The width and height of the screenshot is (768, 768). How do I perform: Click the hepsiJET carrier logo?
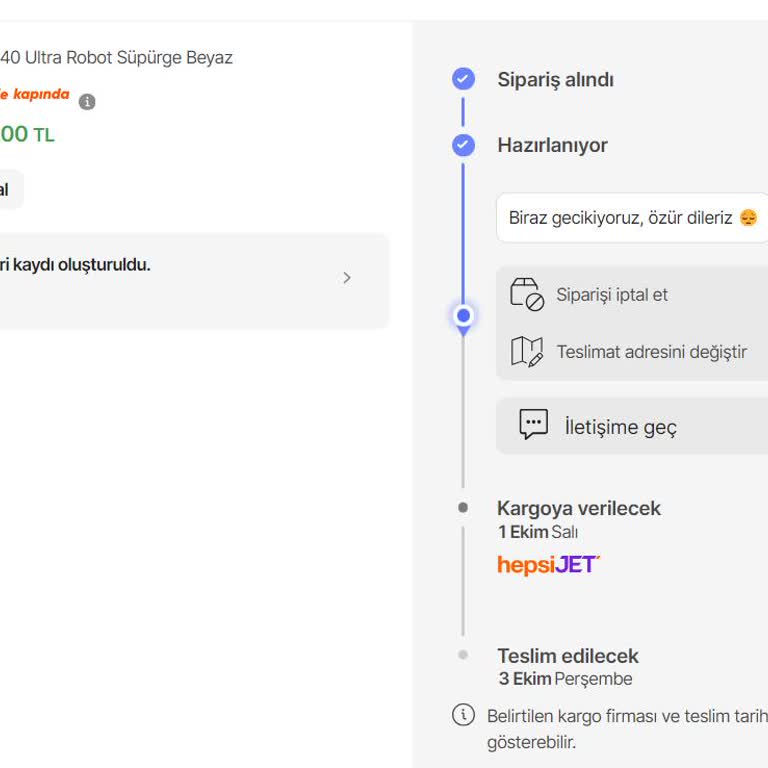(x=549, y=564)
